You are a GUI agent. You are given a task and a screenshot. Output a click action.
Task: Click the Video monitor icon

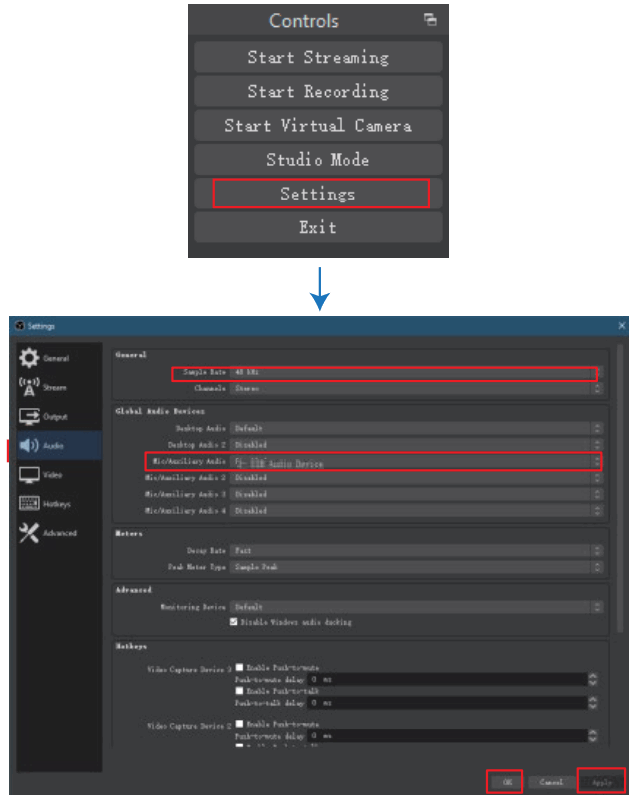29,475
